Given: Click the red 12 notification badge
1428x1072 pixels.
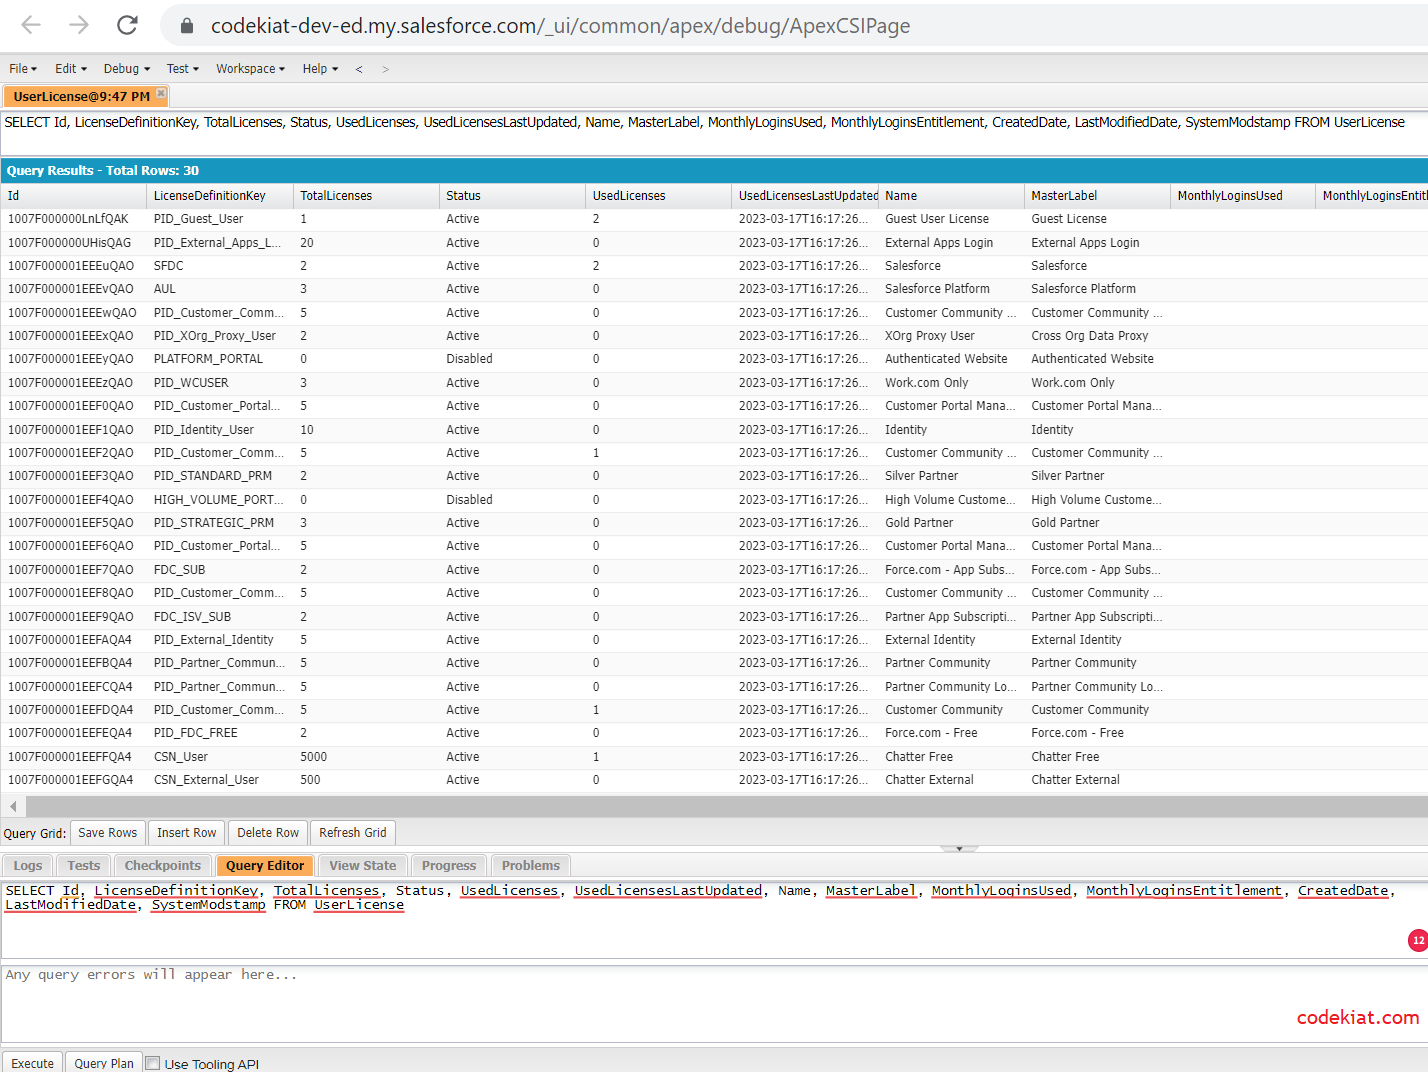Looking at the screenshot, I should pyautogui.click(x=1418, y=940).
